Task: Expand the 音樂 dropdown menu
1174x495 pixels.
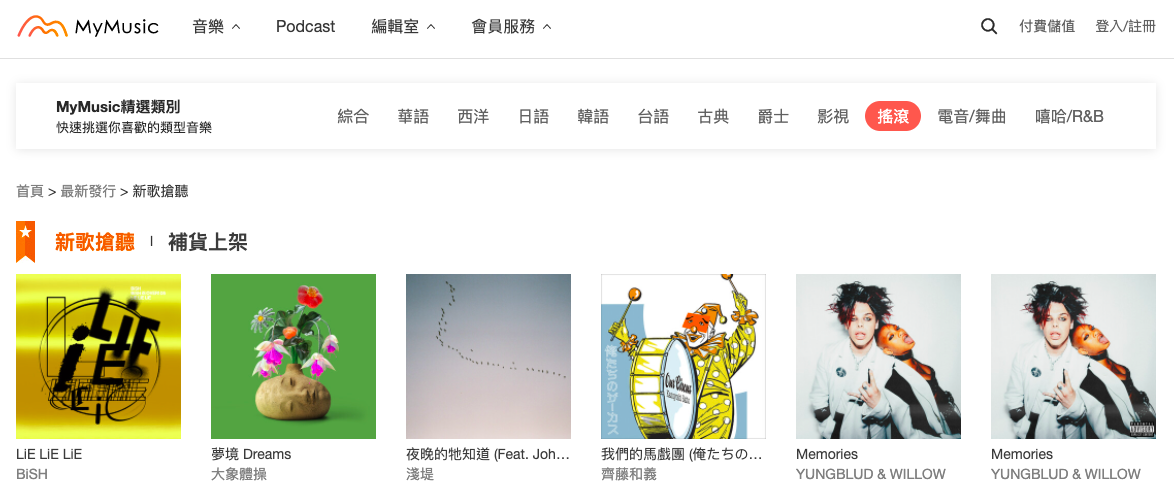Action: point(216,27)
